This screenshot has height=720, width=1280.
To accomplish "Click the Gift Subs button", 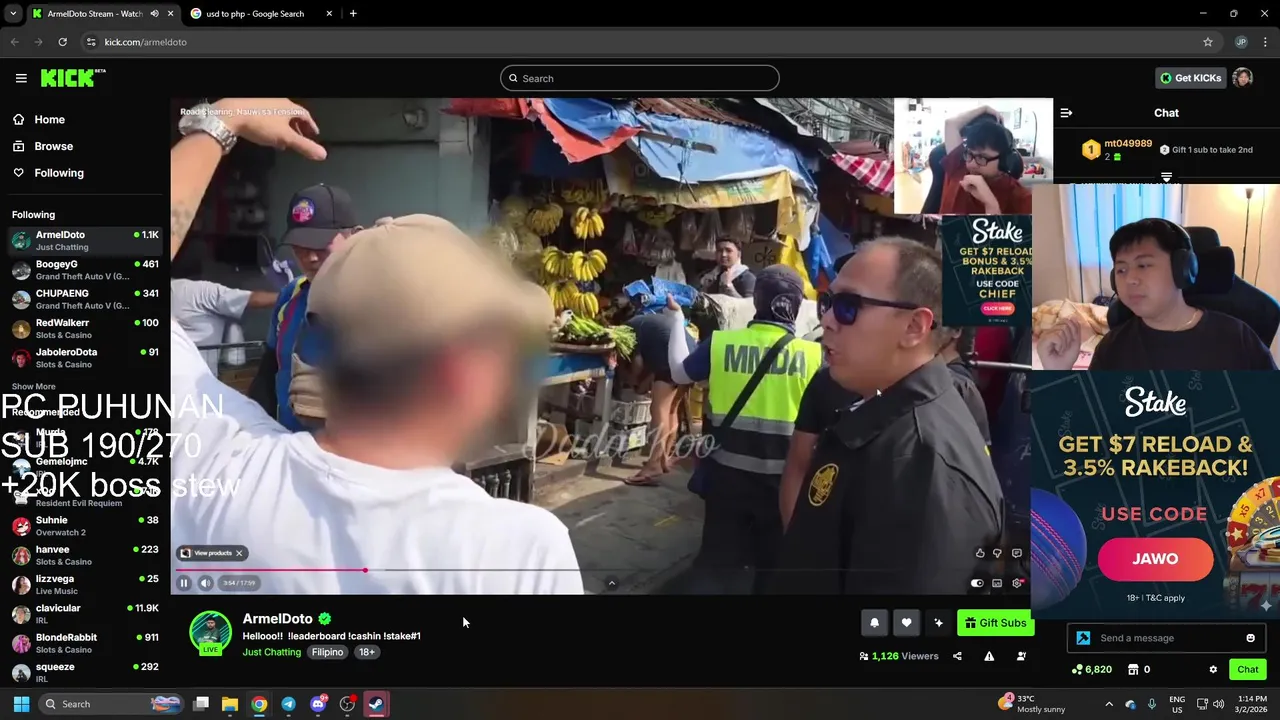I will (995, 623).
